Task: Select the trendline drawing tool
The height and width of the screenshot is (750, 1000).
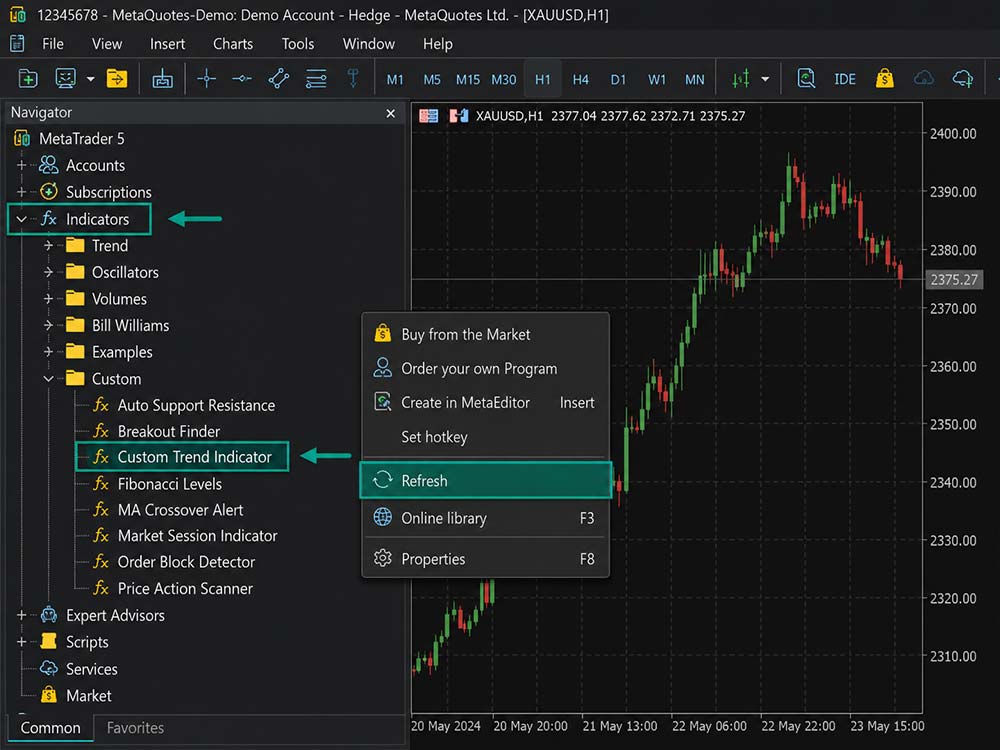Action: (279, 78)
